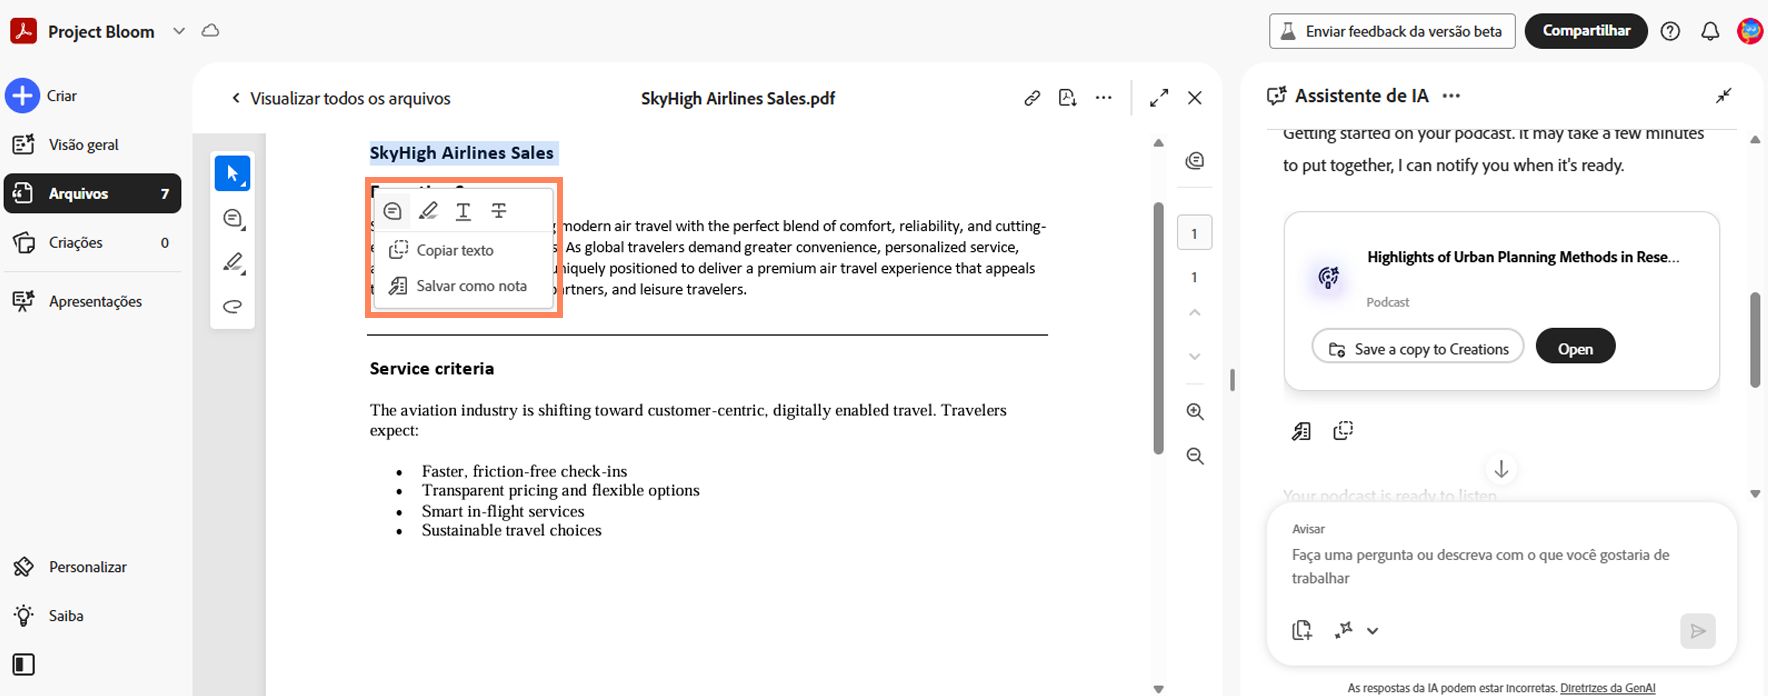1768x696 pixels.
Task: Go back to Visualizar todos os arquivos
Action: point(340,98)
